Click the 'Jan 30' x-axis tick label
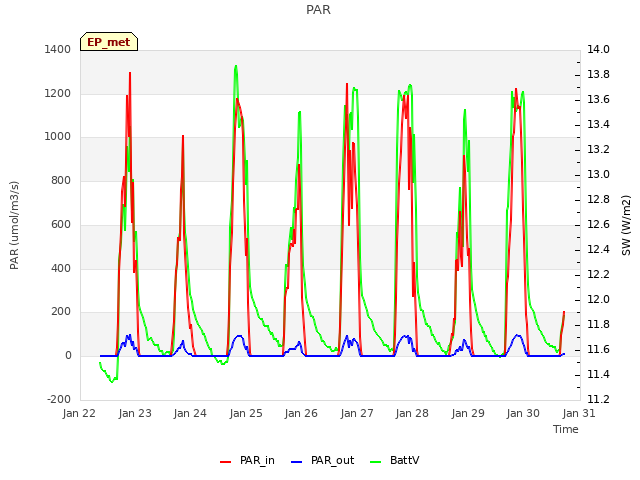 click(x=523, y=413)
